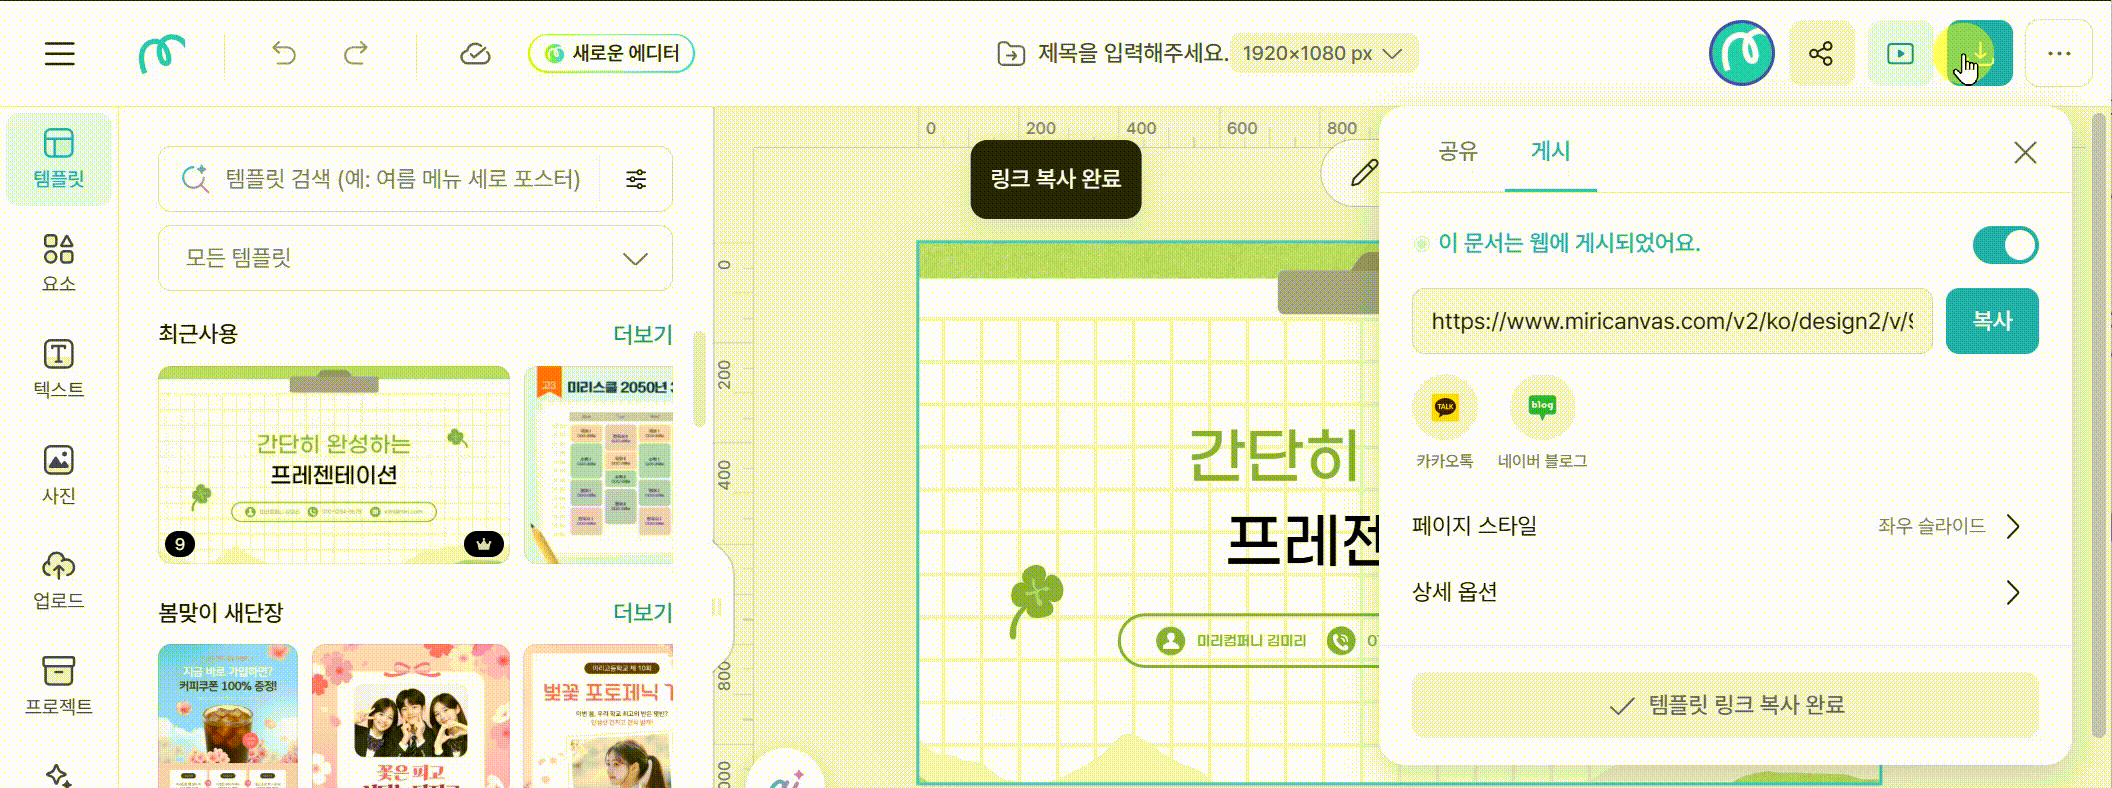Expand the 모든 템플릿 dropdown
Viewport: 2112px width, 788px height.
tap(415, 258)
